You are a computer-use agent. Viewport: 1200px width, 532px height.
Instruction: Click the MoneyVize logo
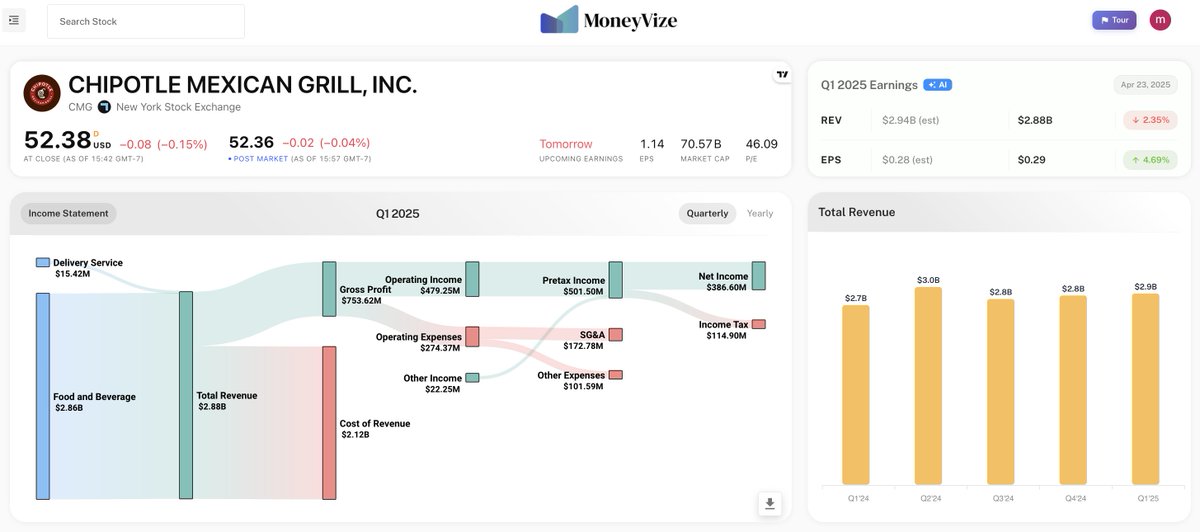click(x=608, y=20)
